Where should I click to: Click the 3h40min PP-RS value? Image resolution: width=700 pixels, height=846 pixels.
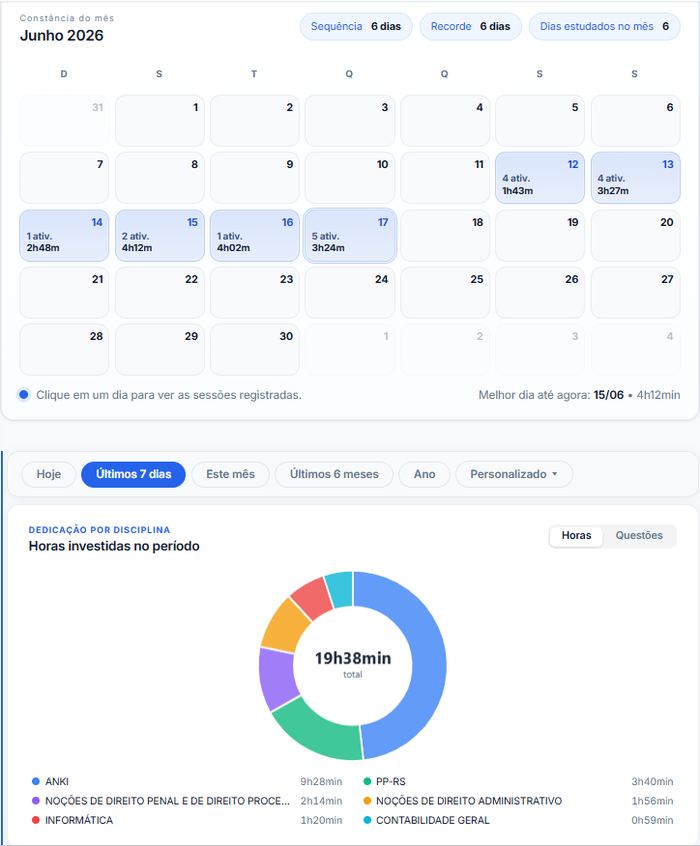pyautogui.click(x=652, y=782)
